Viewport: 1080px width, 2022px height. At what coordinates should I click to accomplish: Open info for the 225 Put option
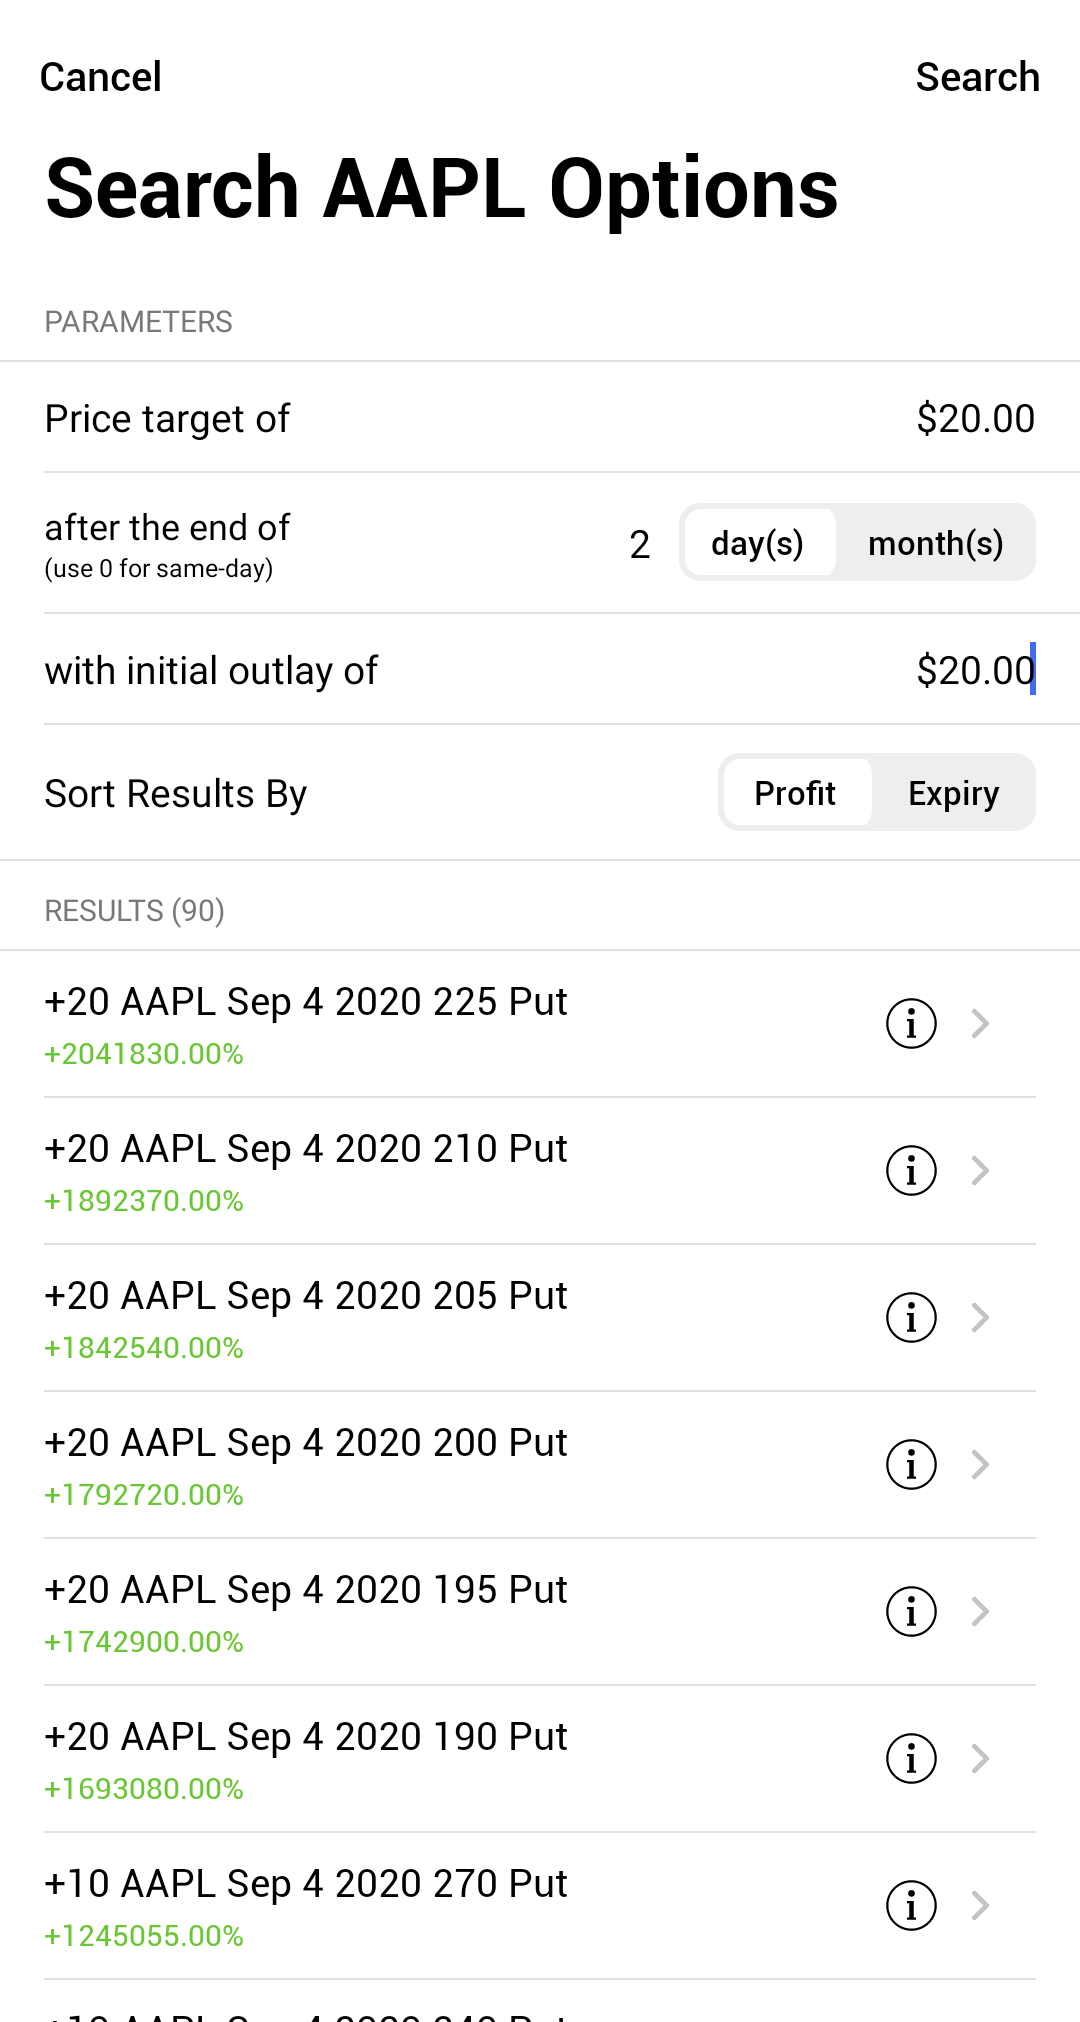tap(911, 1023)
